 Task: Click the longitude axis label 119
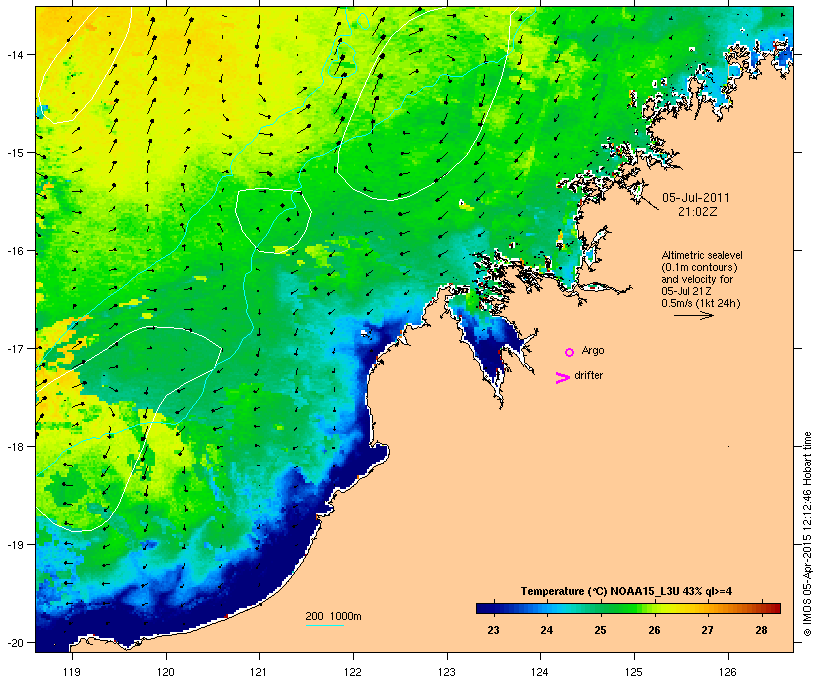72,672
